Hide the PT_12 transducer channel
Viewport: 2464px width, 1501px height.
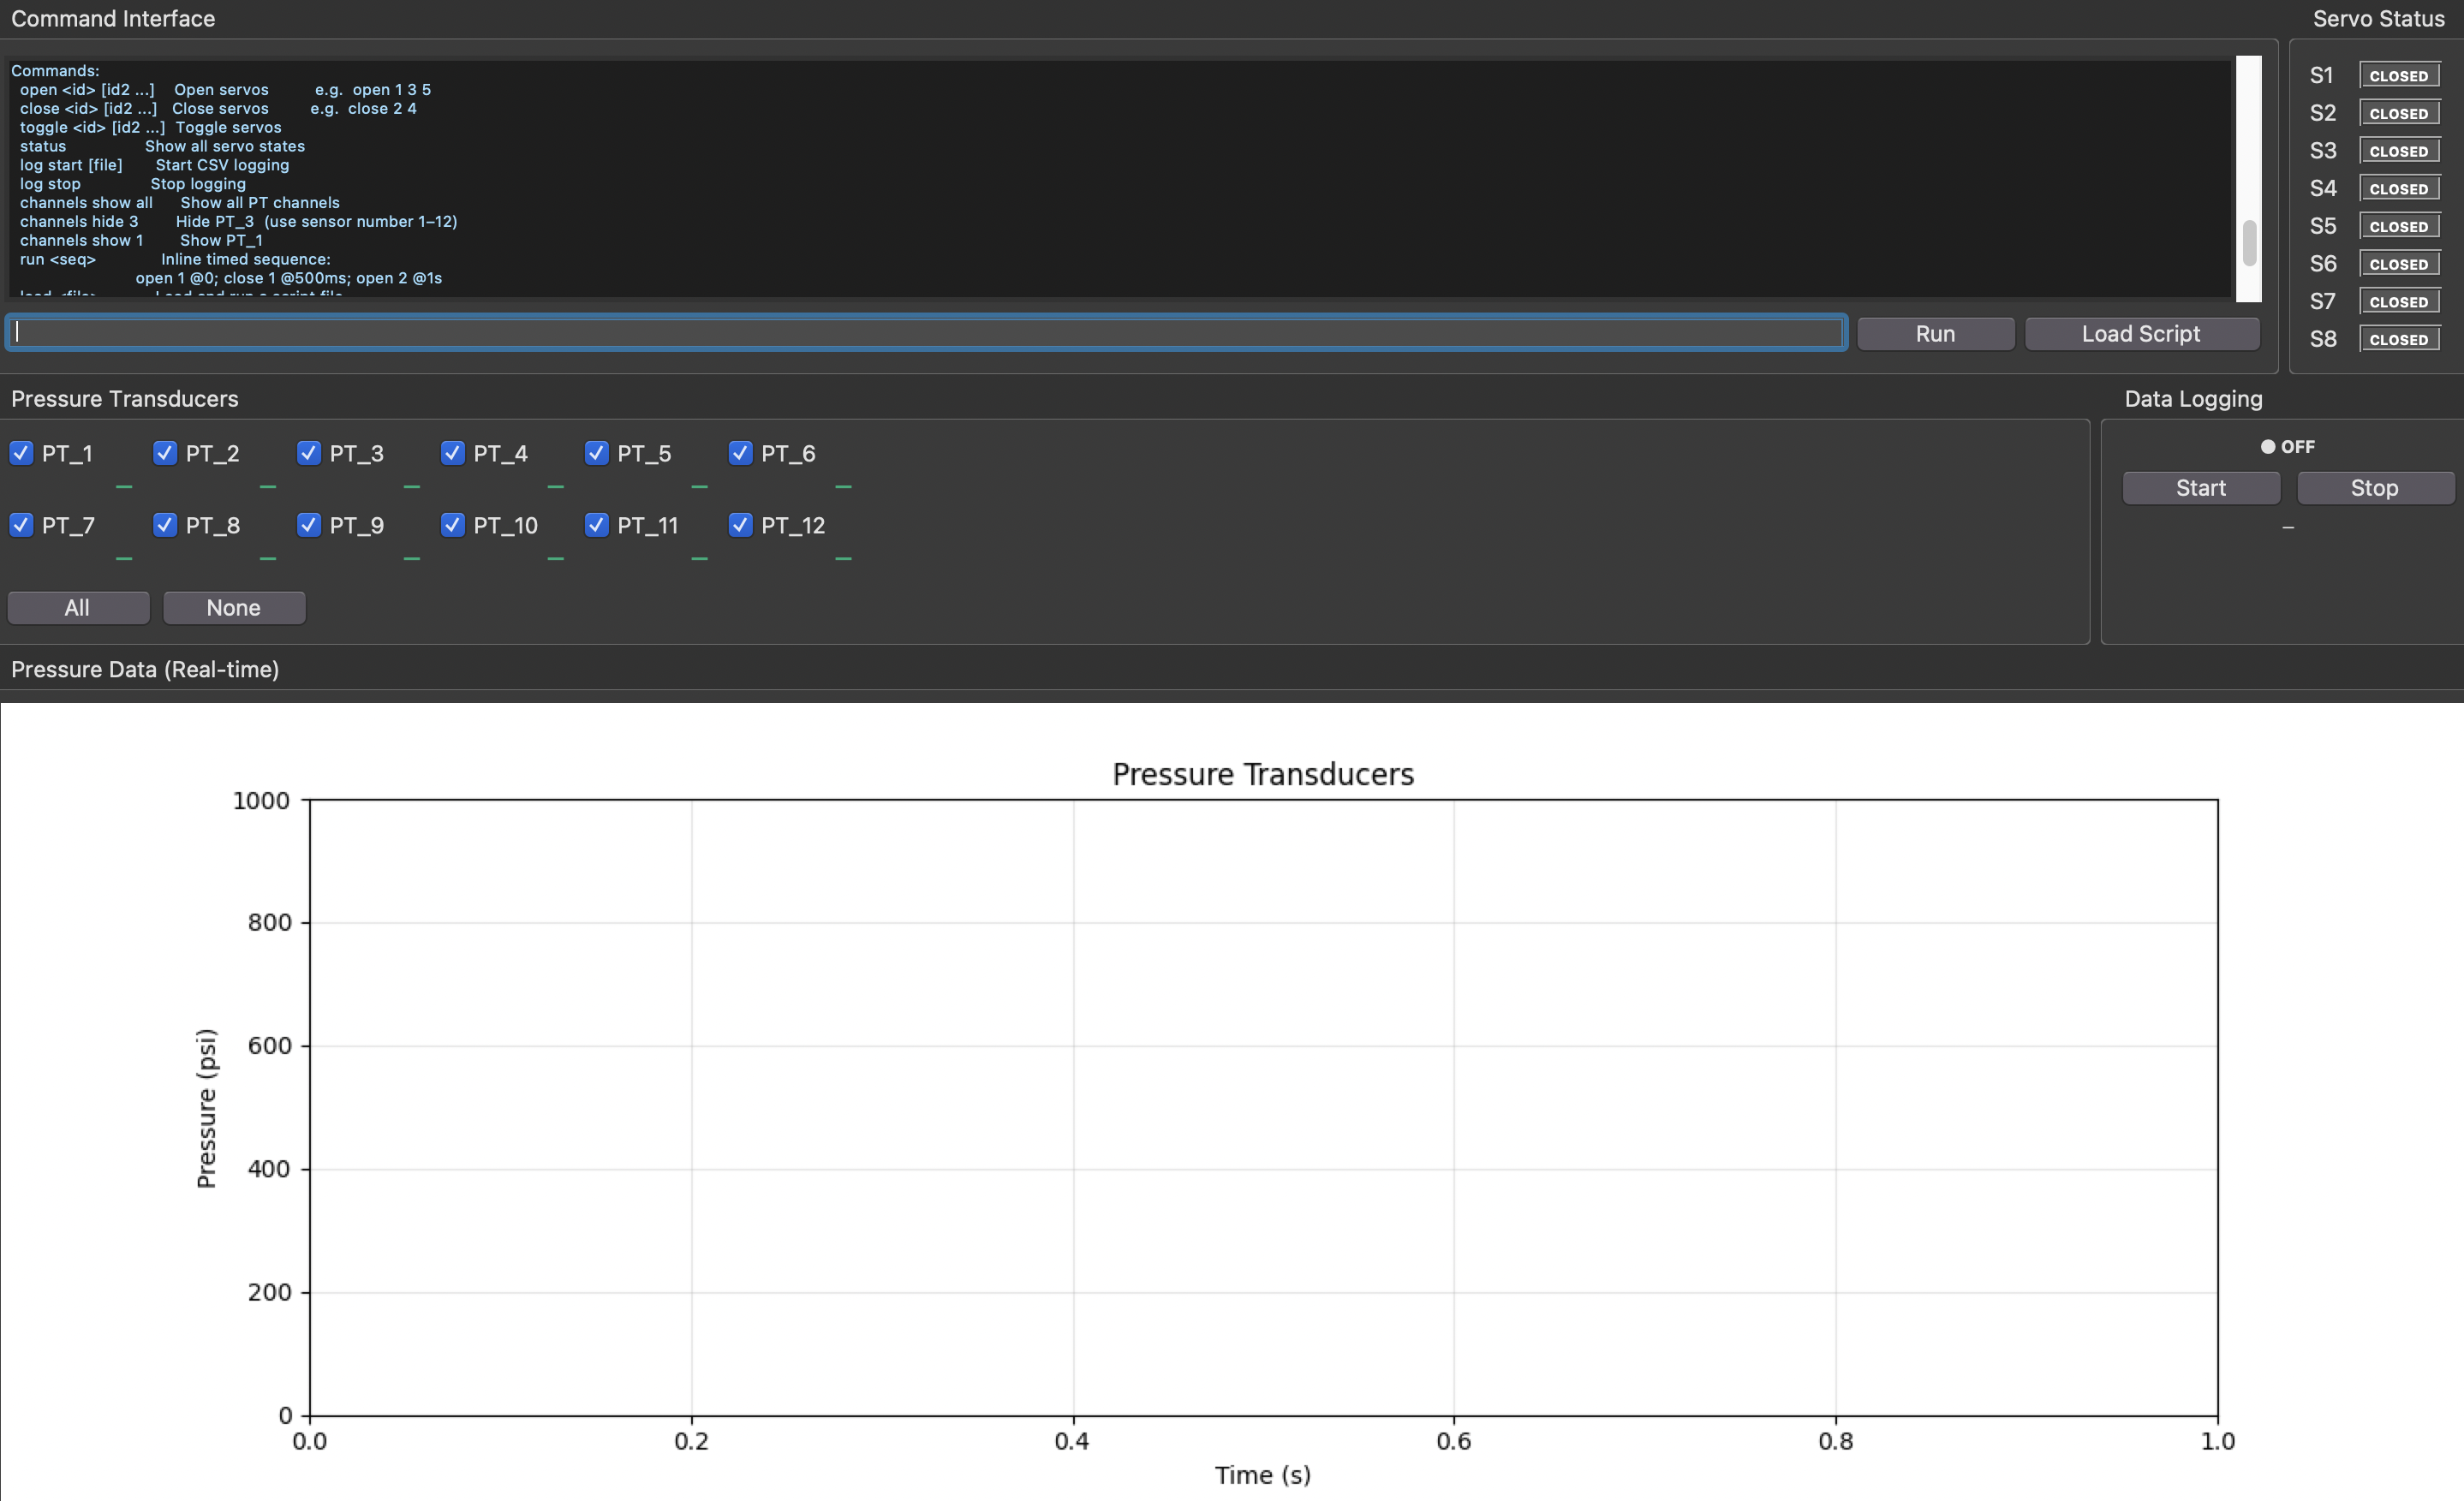pos(740,525)
